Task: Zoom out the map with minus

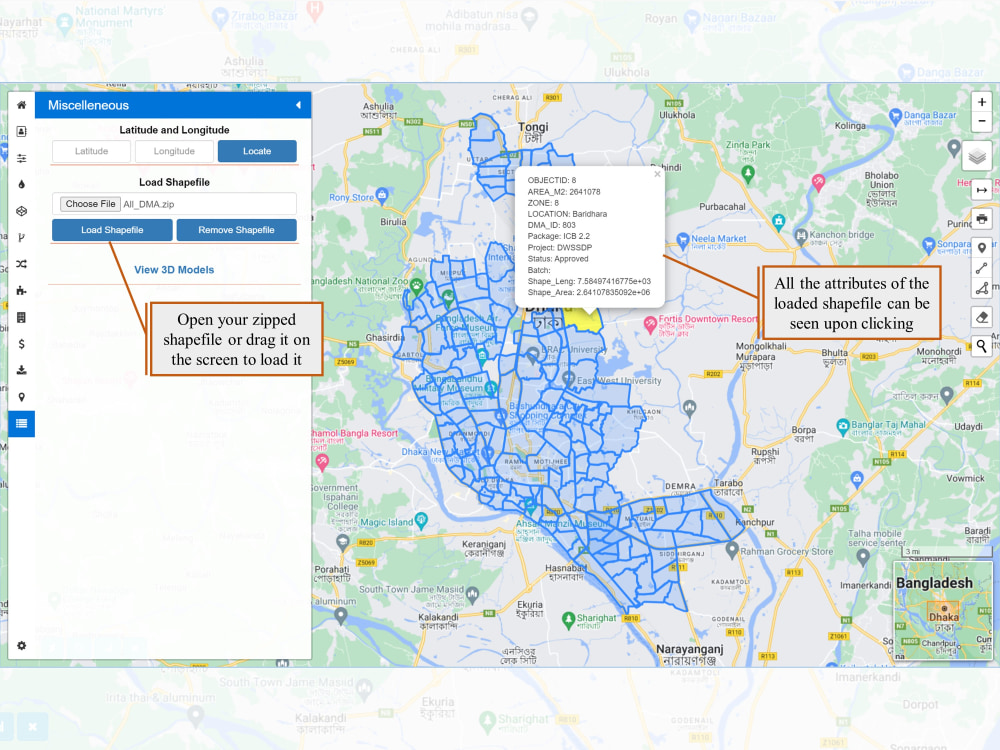Action: tap(982, 121)
